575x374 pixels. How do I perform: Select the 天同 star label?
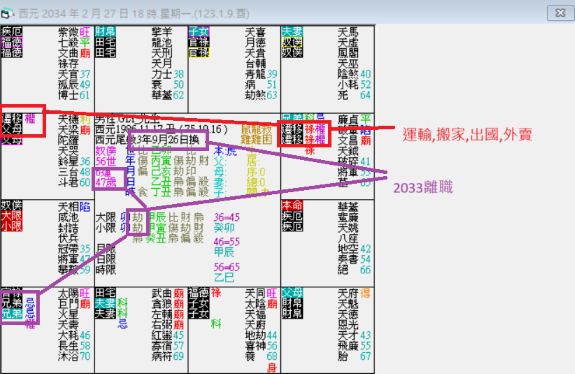pyautogui.click(x=255, y=293)
